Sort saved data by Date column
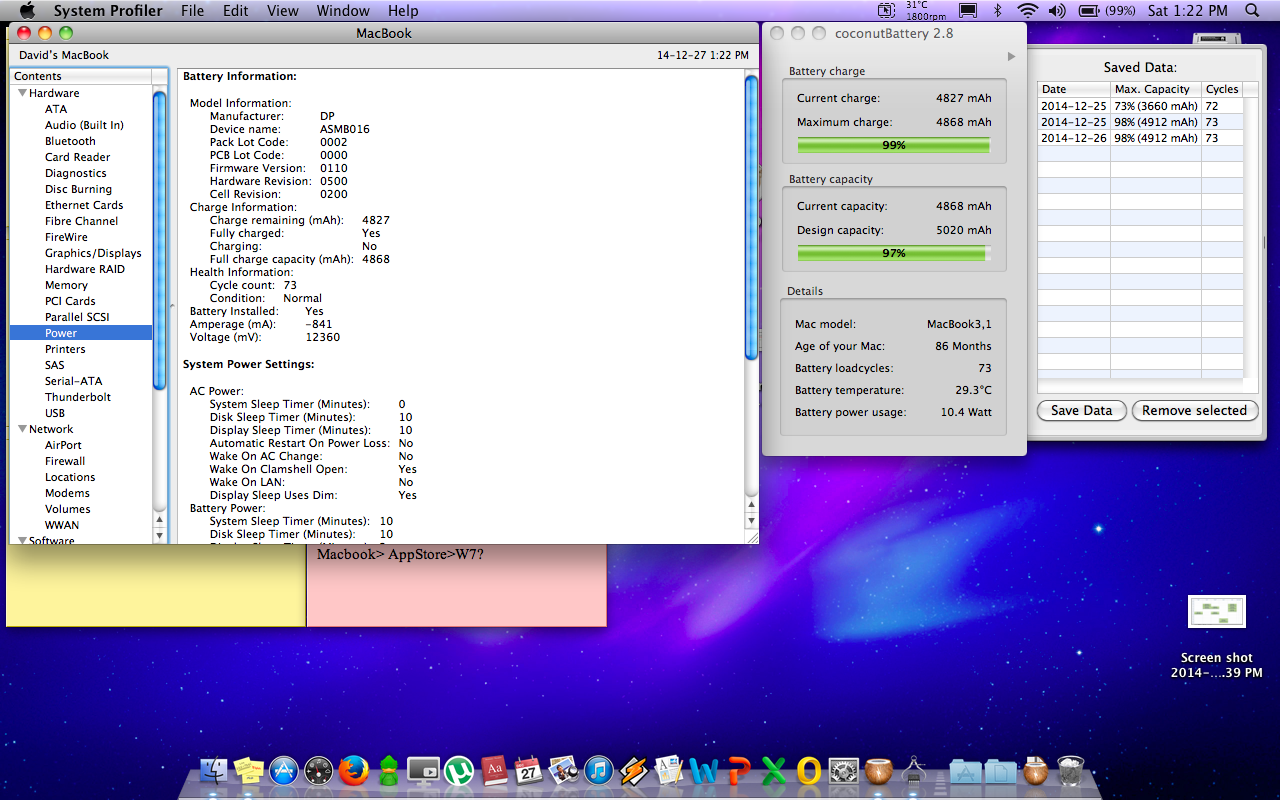The image size is (1280, 800). (x=1074, y=89)
